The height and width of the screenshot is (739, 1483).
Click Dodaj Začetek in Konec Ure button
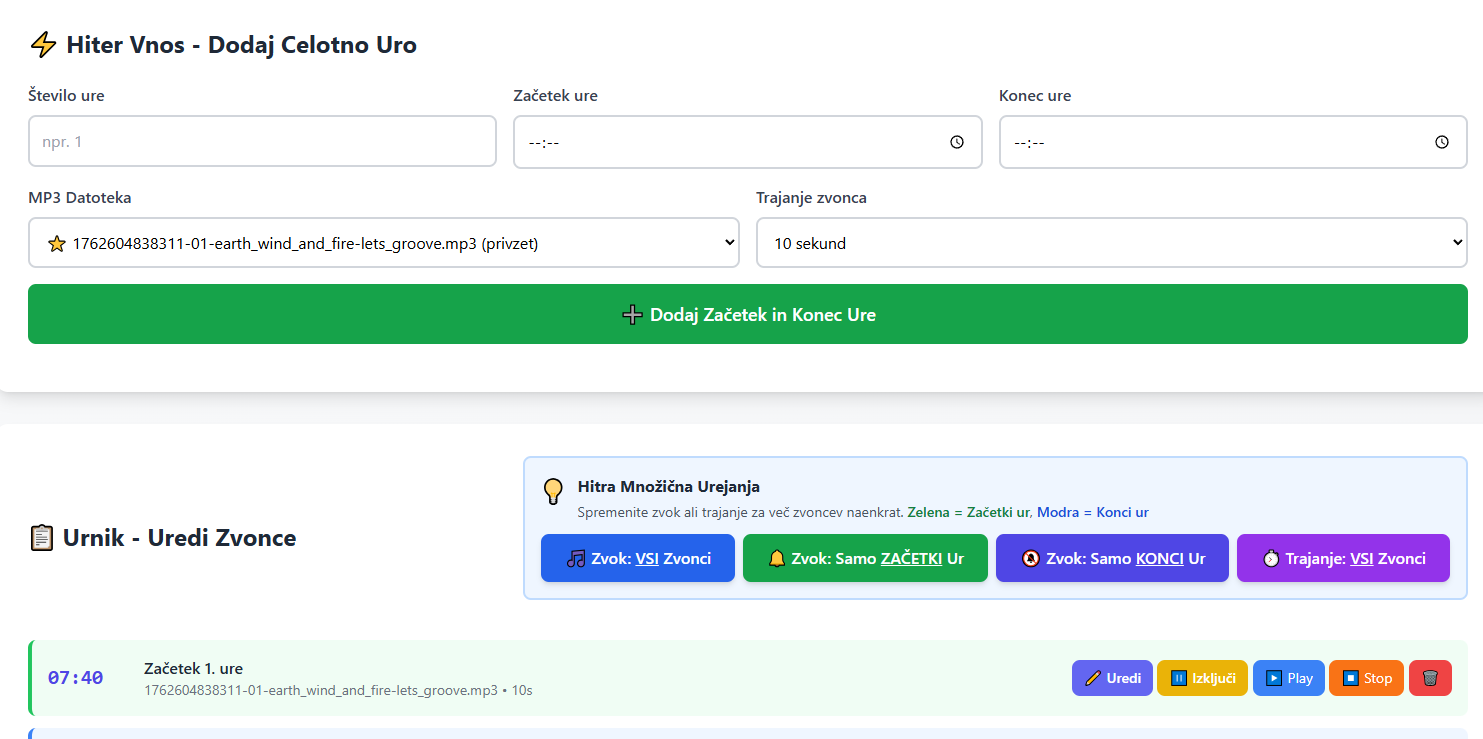click(747, 314)
